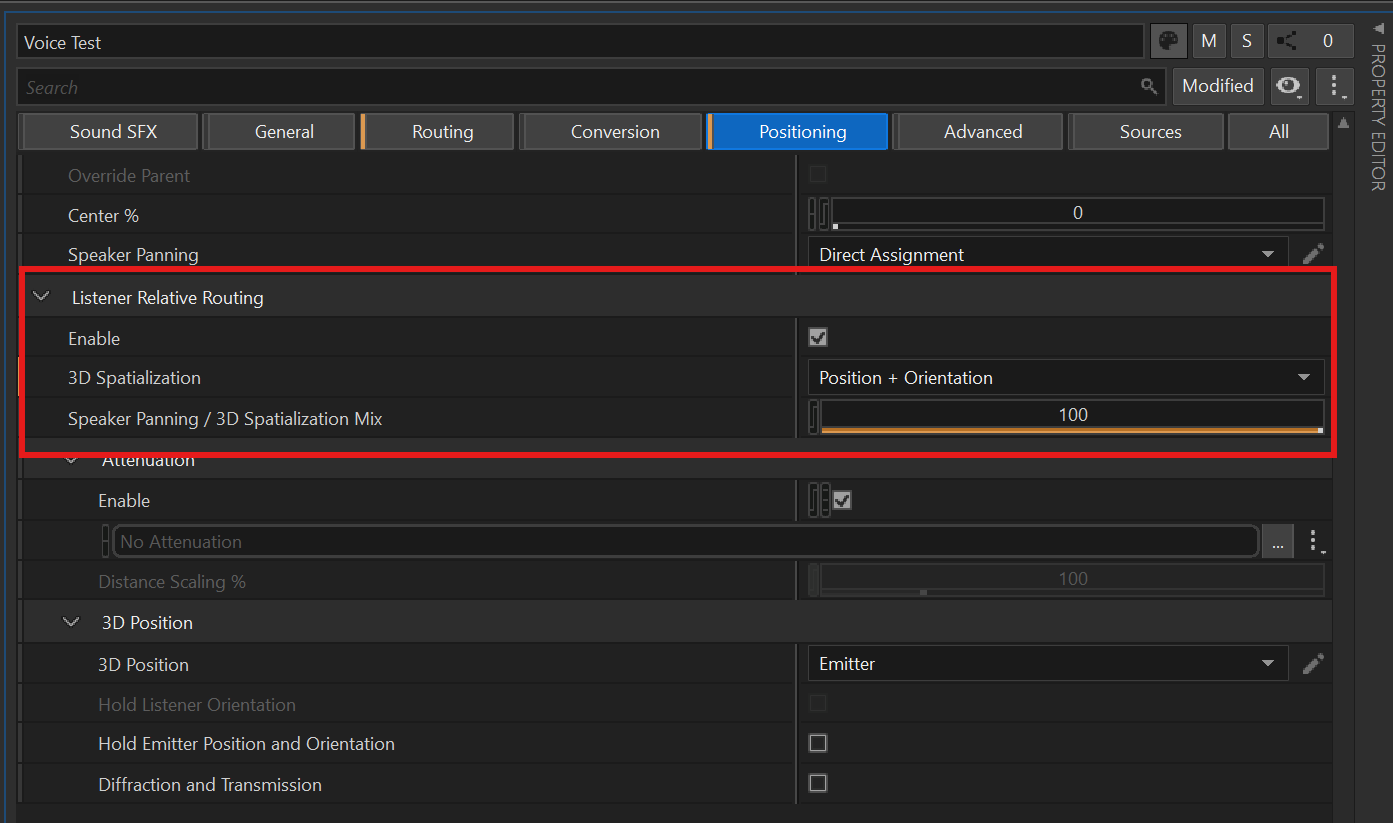Click the color palette icon
This screenshot has height=823, width=1393.
1167,41
